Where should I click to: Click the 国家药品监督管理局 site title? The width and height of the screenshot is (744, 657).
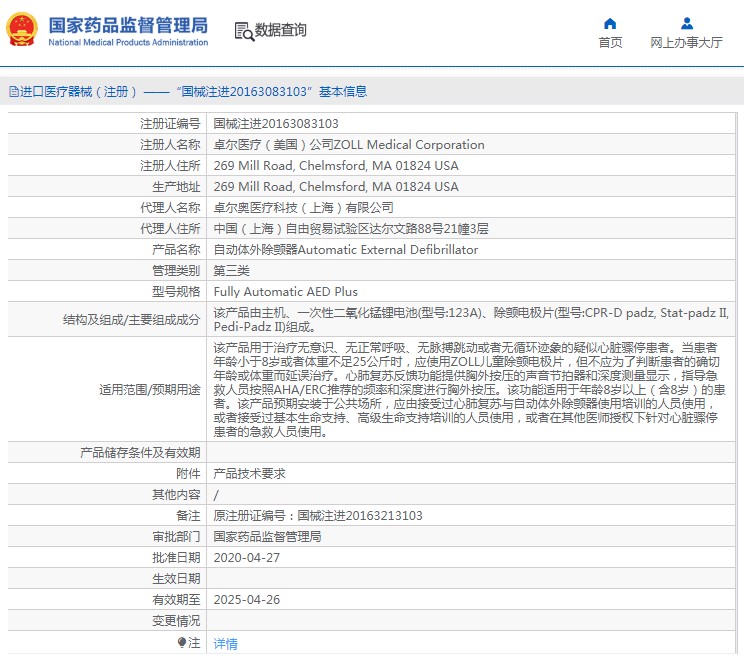point(128,24)
